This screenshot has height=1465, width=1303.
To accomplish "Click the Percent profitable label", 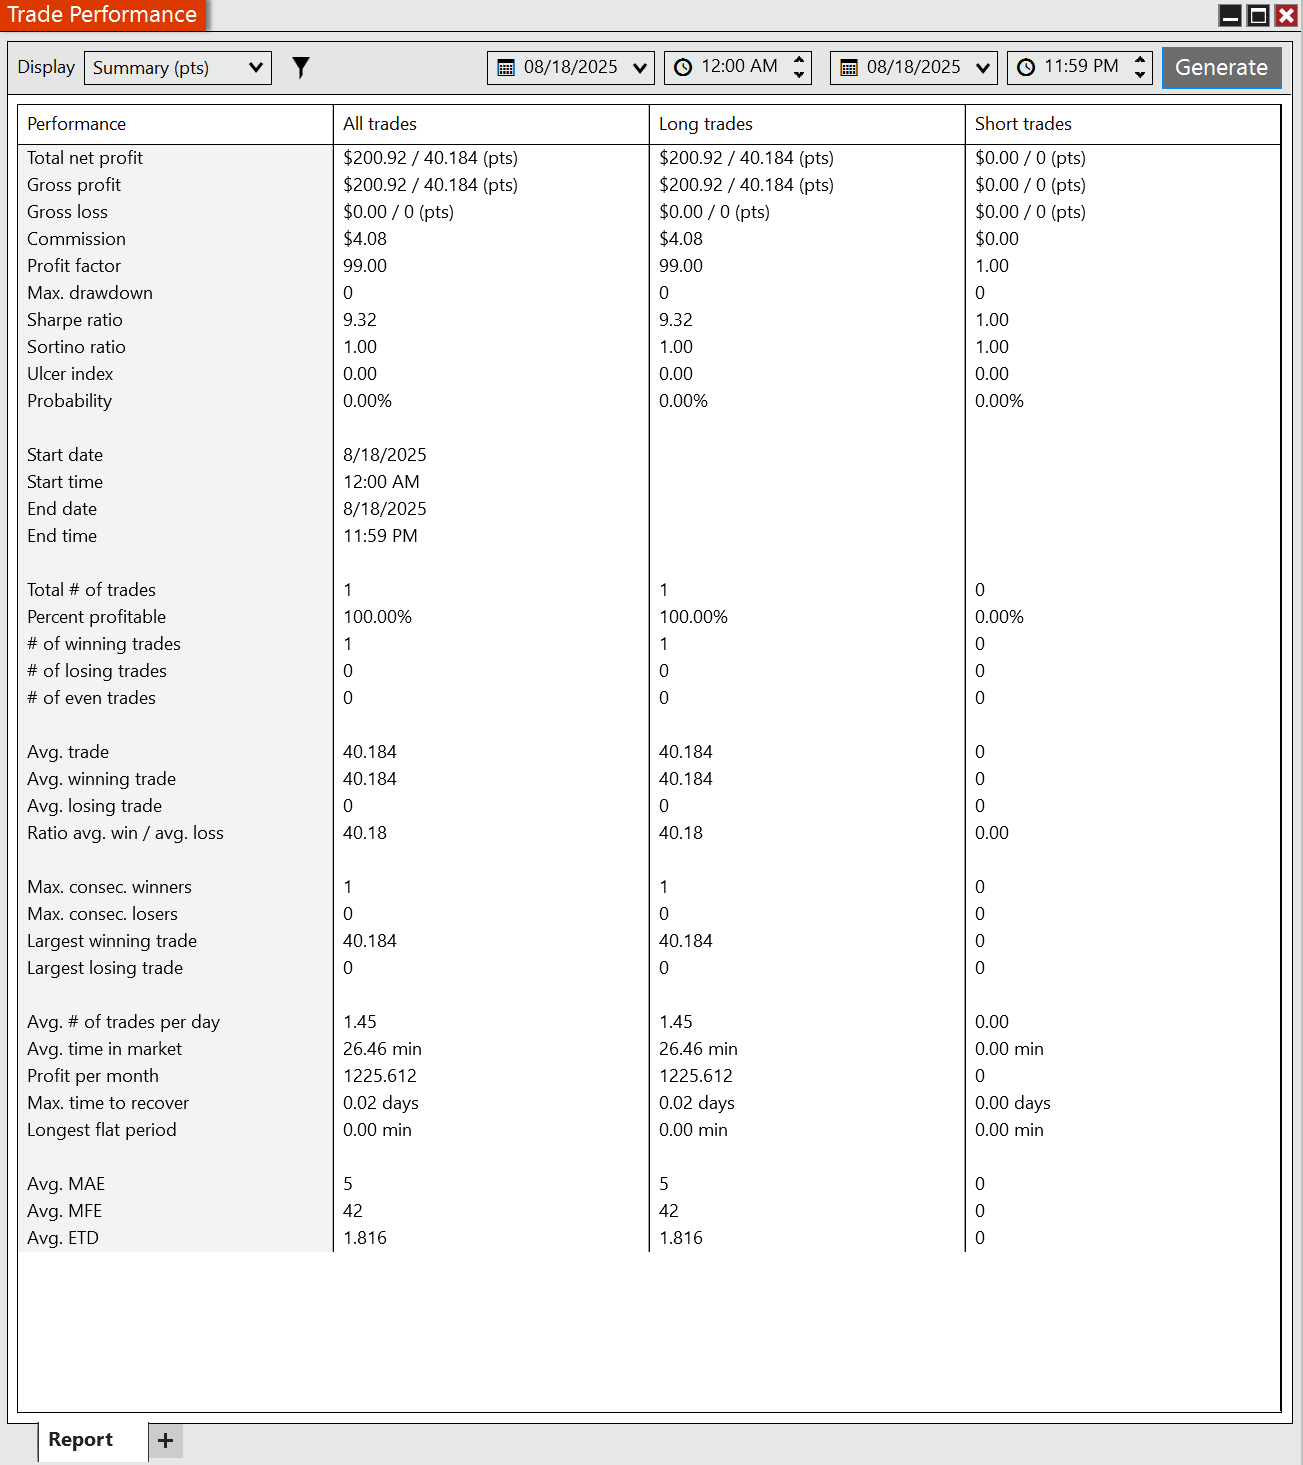I will point(96,617).
